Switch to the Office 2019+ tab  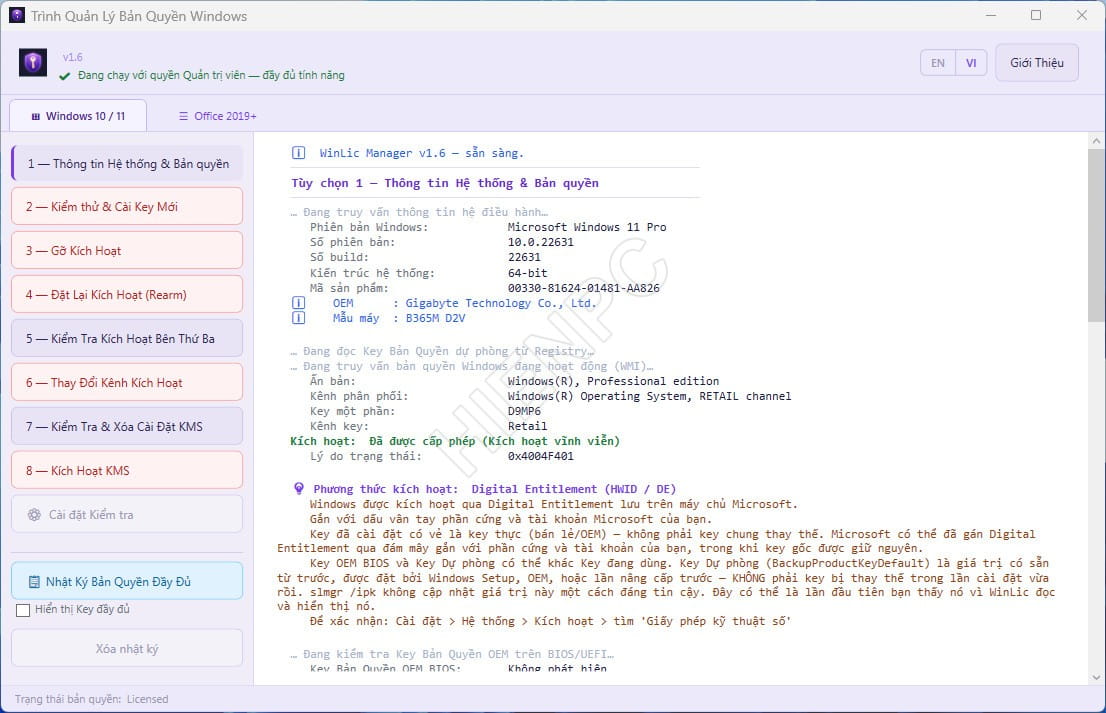217,116
